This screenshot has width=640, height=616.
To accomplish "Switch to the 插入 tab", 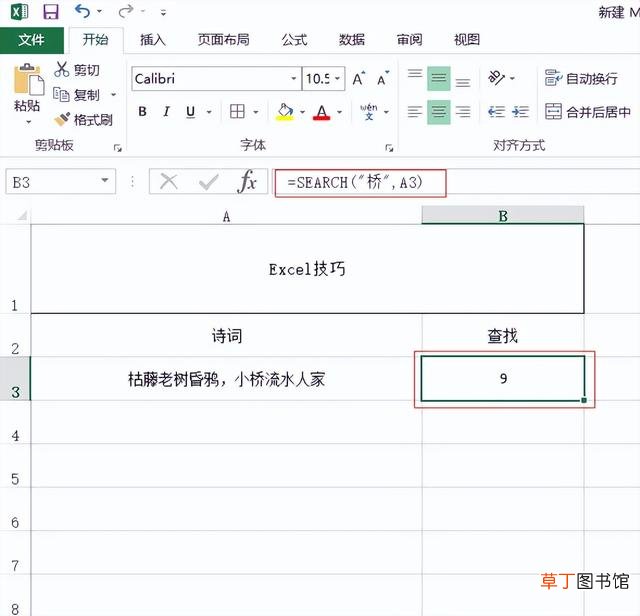I will [x=153, y=40].
